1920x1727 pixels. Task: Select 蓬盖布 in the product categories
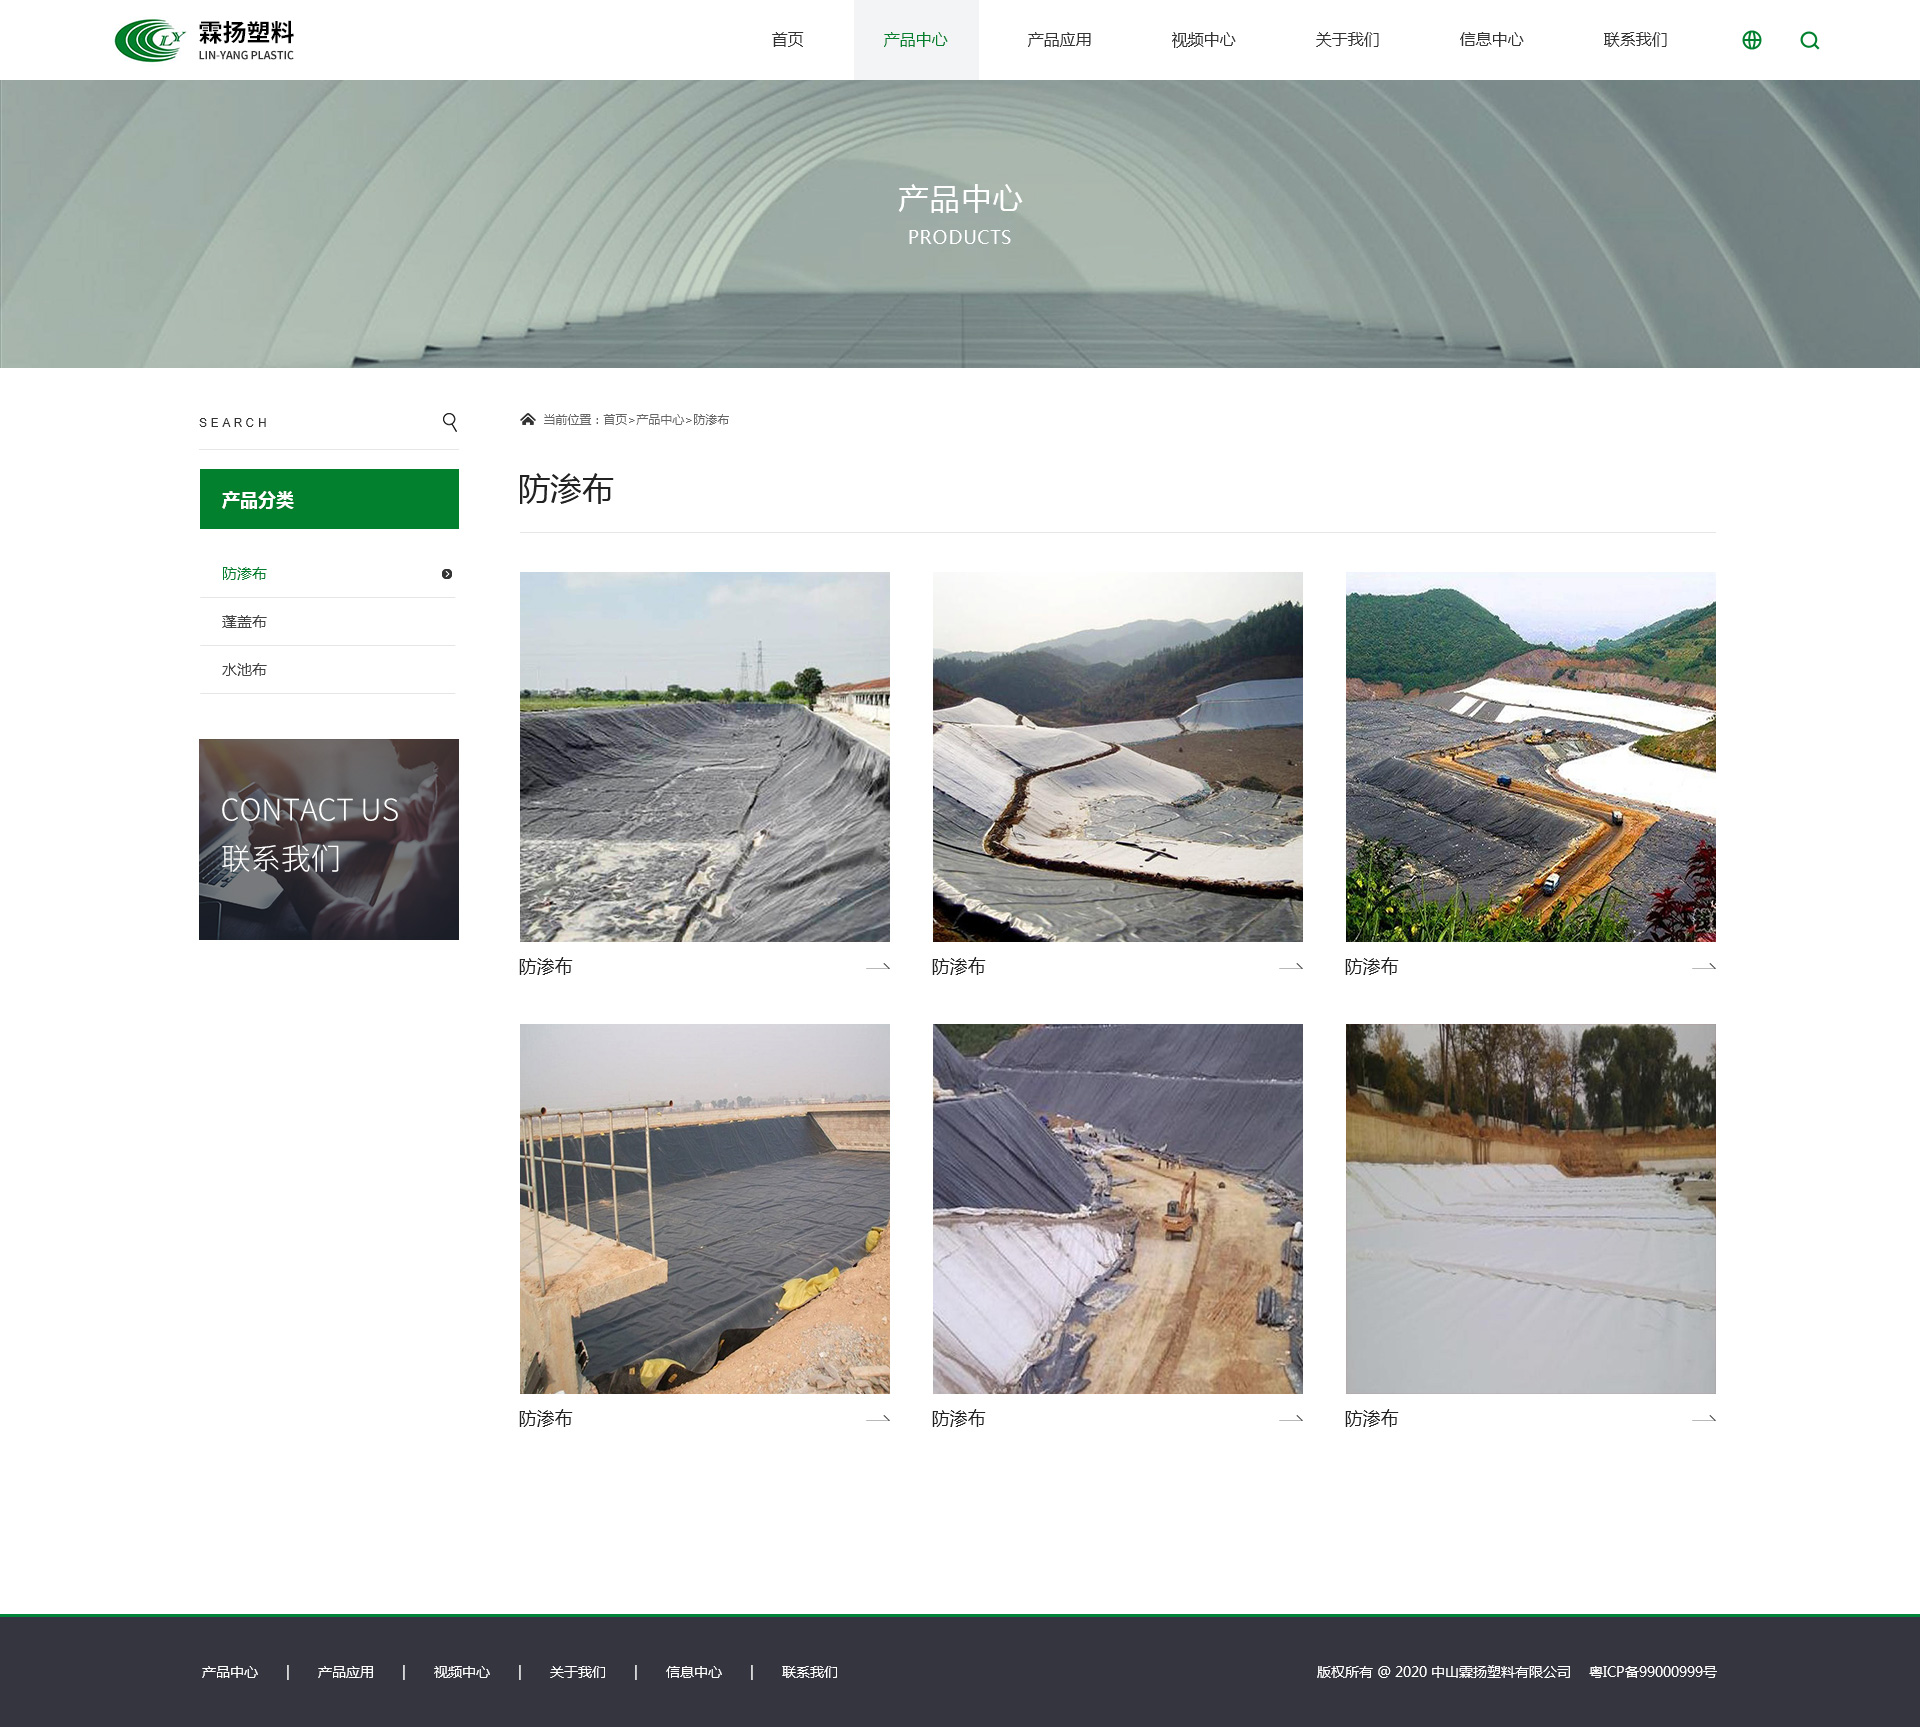click(x=244, y=622)
